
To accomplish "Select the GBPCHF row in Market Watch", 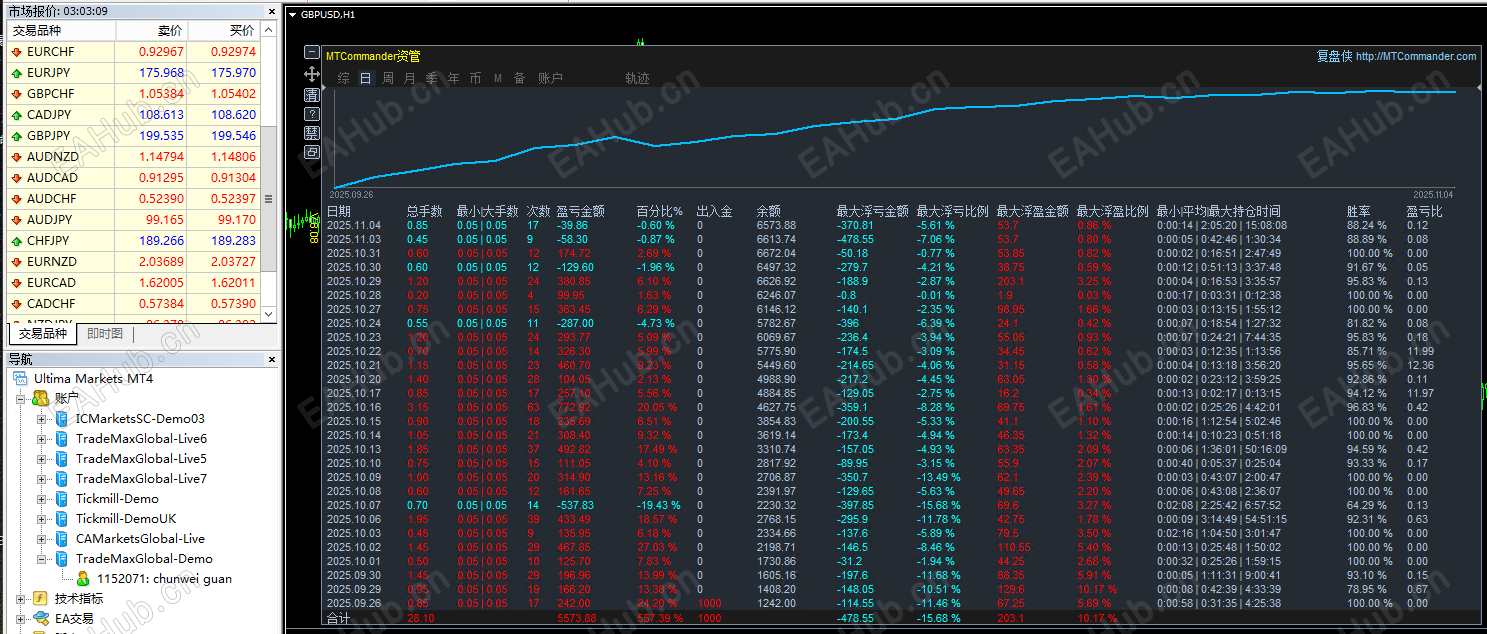I will point(133,94).
